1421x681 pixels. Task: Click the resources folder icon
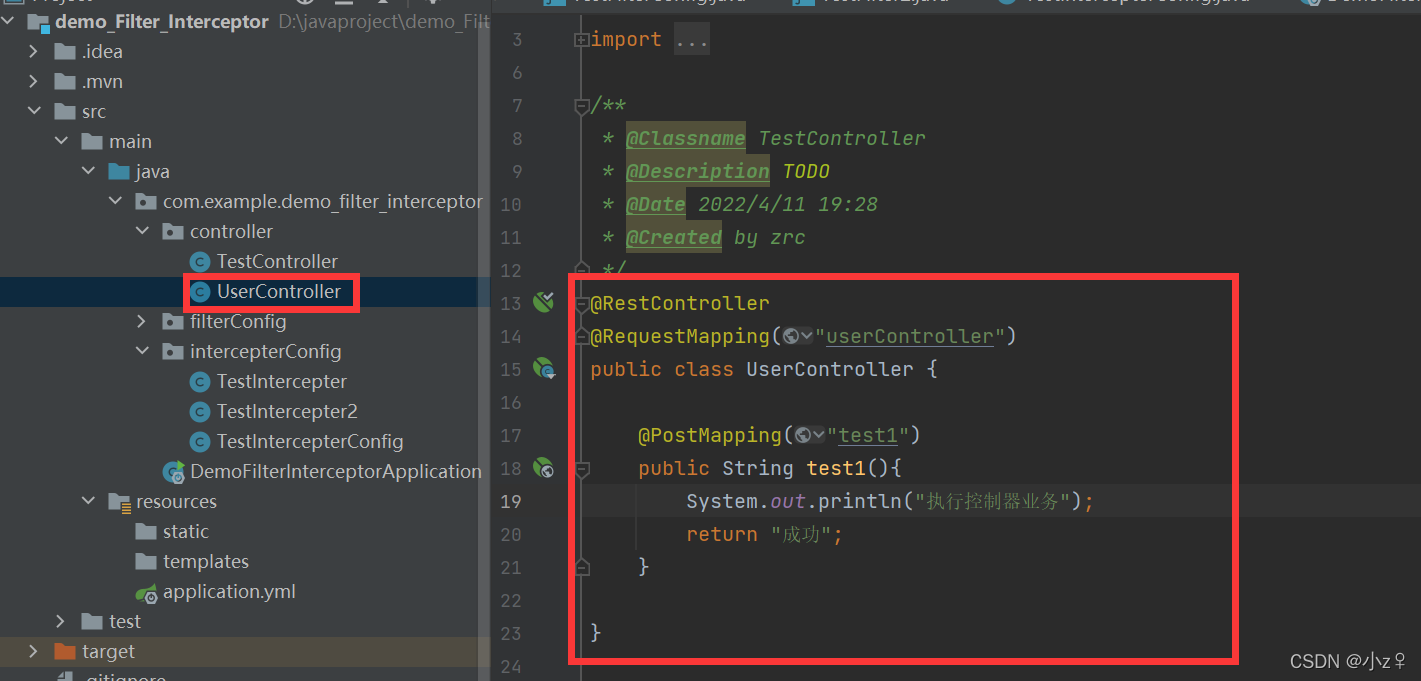click(119, 502)
